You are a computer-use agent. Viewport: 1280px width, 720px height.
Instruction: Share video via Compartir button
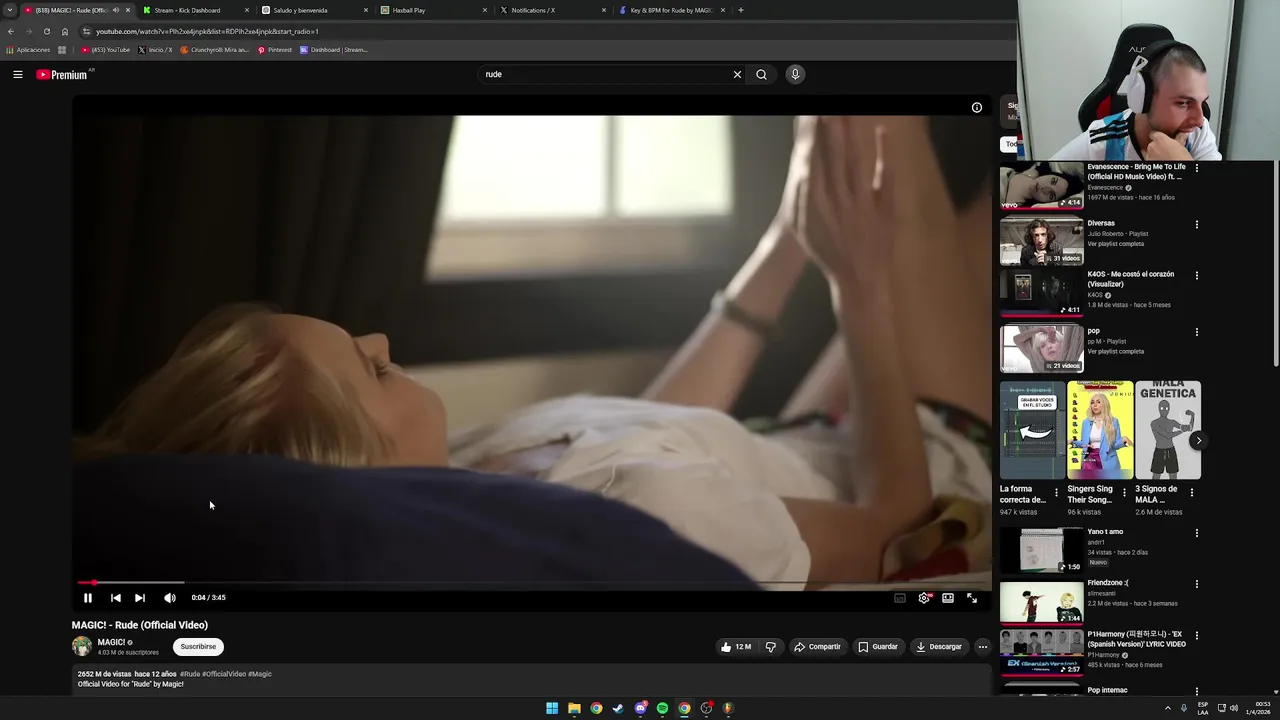pos(817,647)
